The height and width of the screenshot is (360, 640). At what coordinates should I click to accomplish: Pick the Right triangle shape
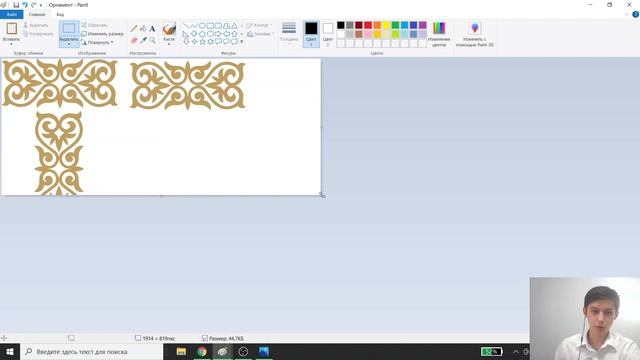(186, 34)
